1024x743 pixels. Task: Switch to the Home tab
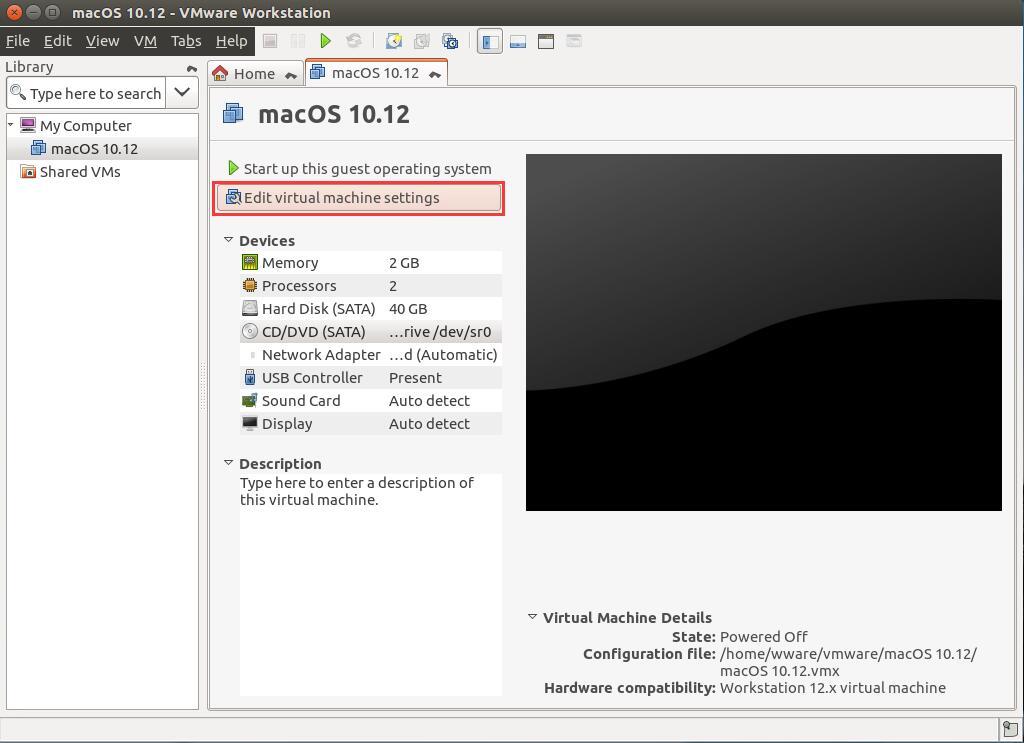(255, 74)
